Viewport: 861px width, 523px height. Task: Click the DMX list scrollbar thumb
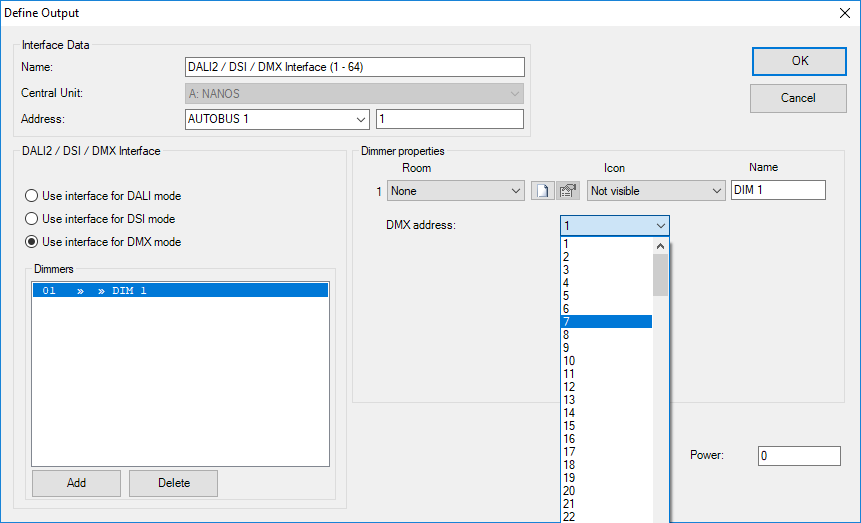pyautogui.click(x=660, y=274)
